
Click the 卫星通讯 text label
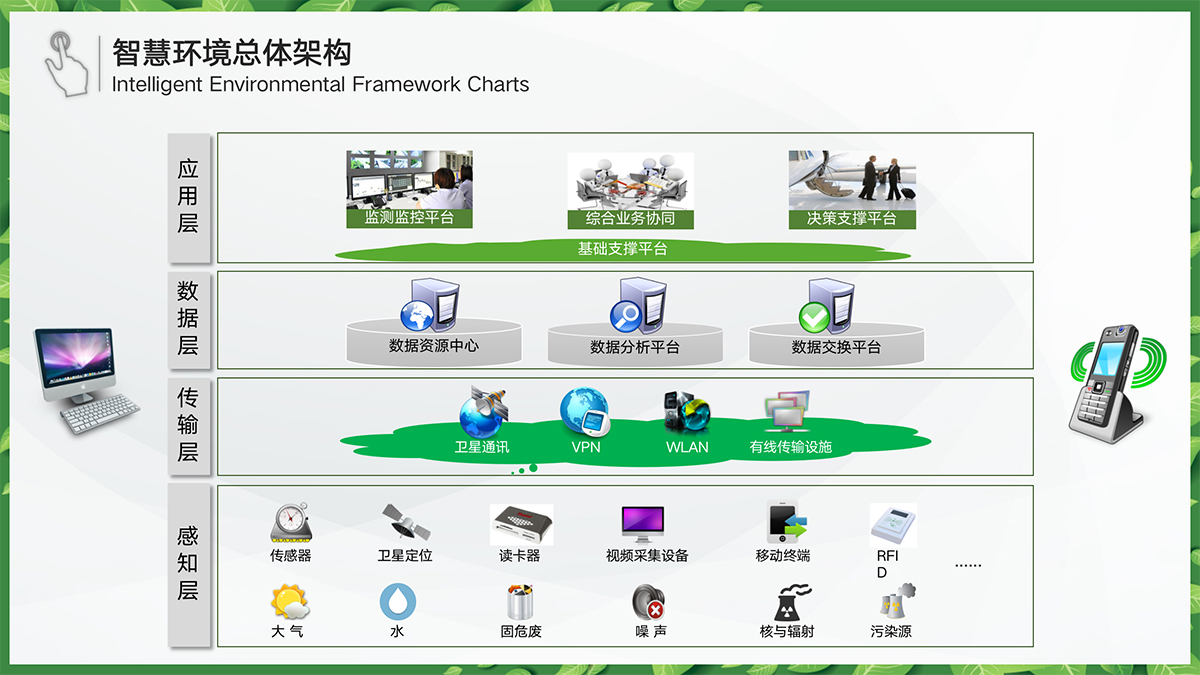tap(482, 447)
